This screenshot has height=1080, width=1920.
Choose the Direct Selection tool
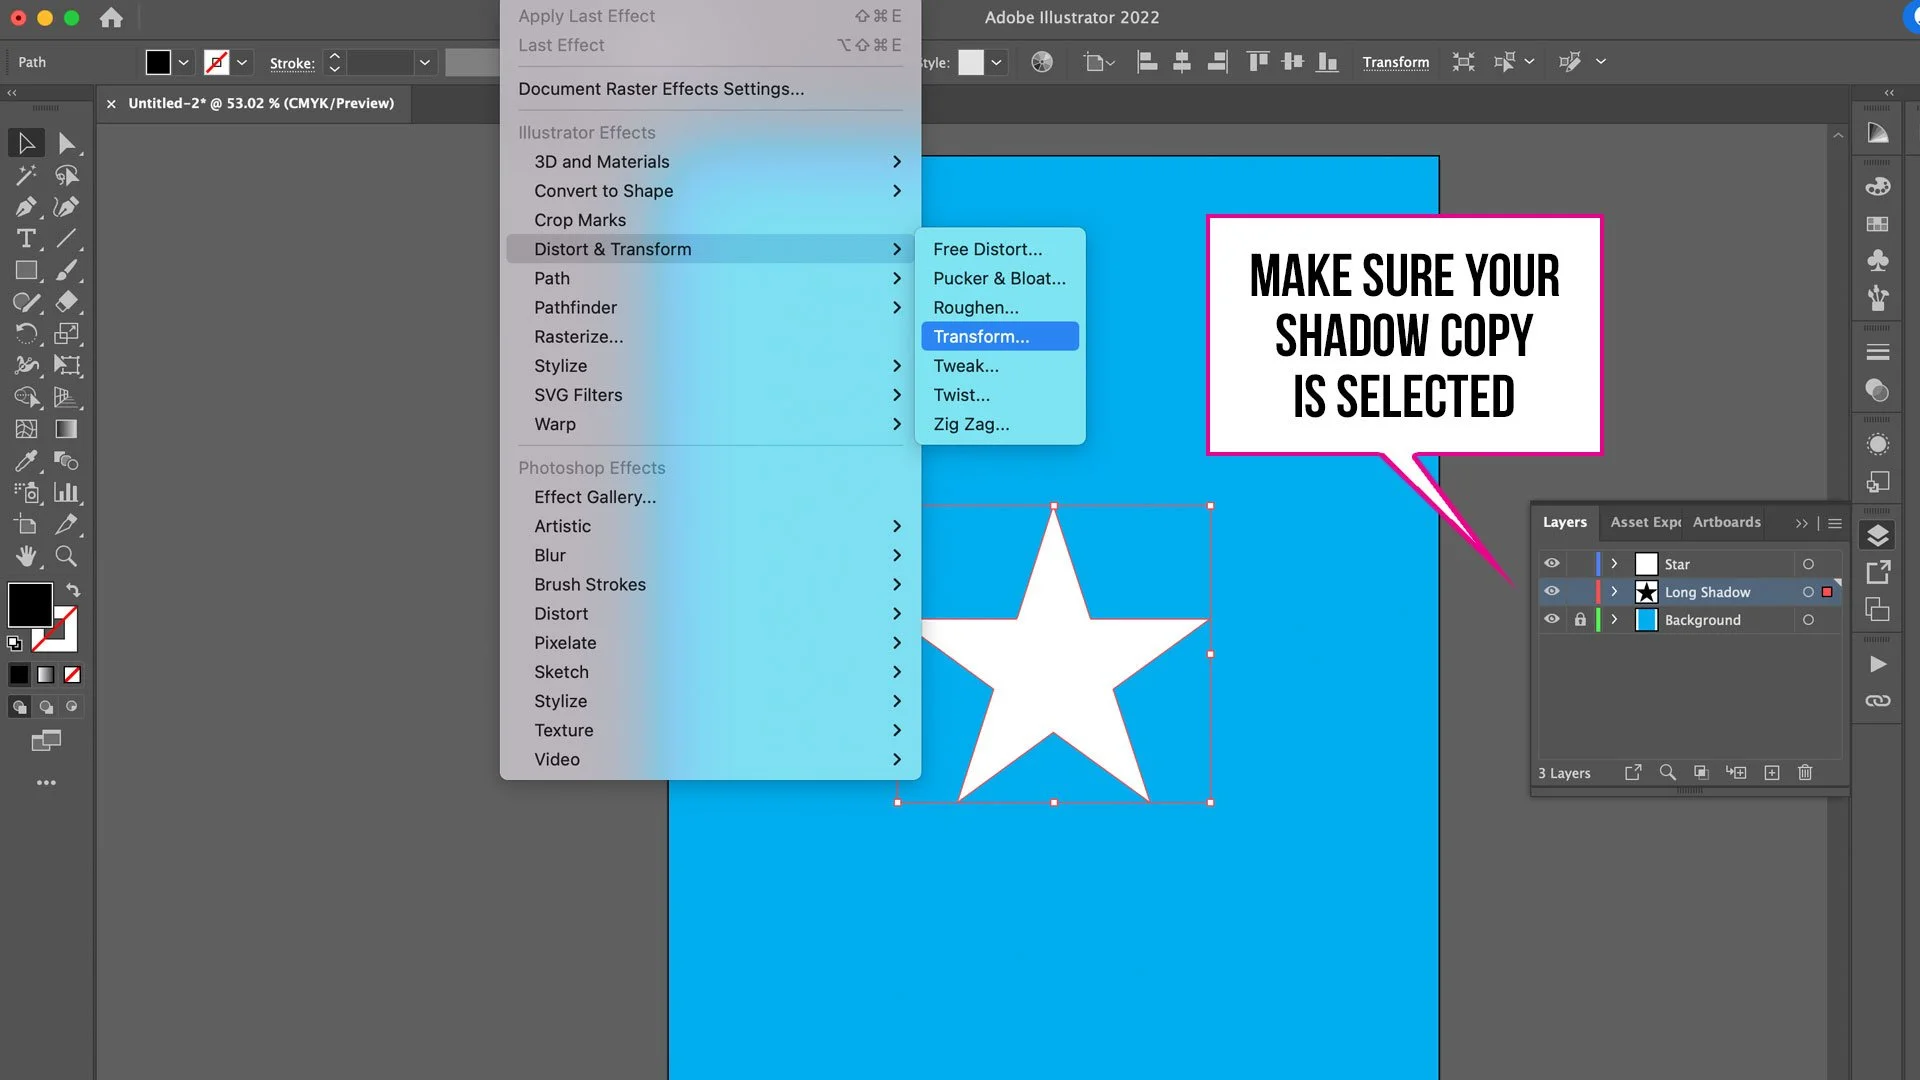[66, 143]
